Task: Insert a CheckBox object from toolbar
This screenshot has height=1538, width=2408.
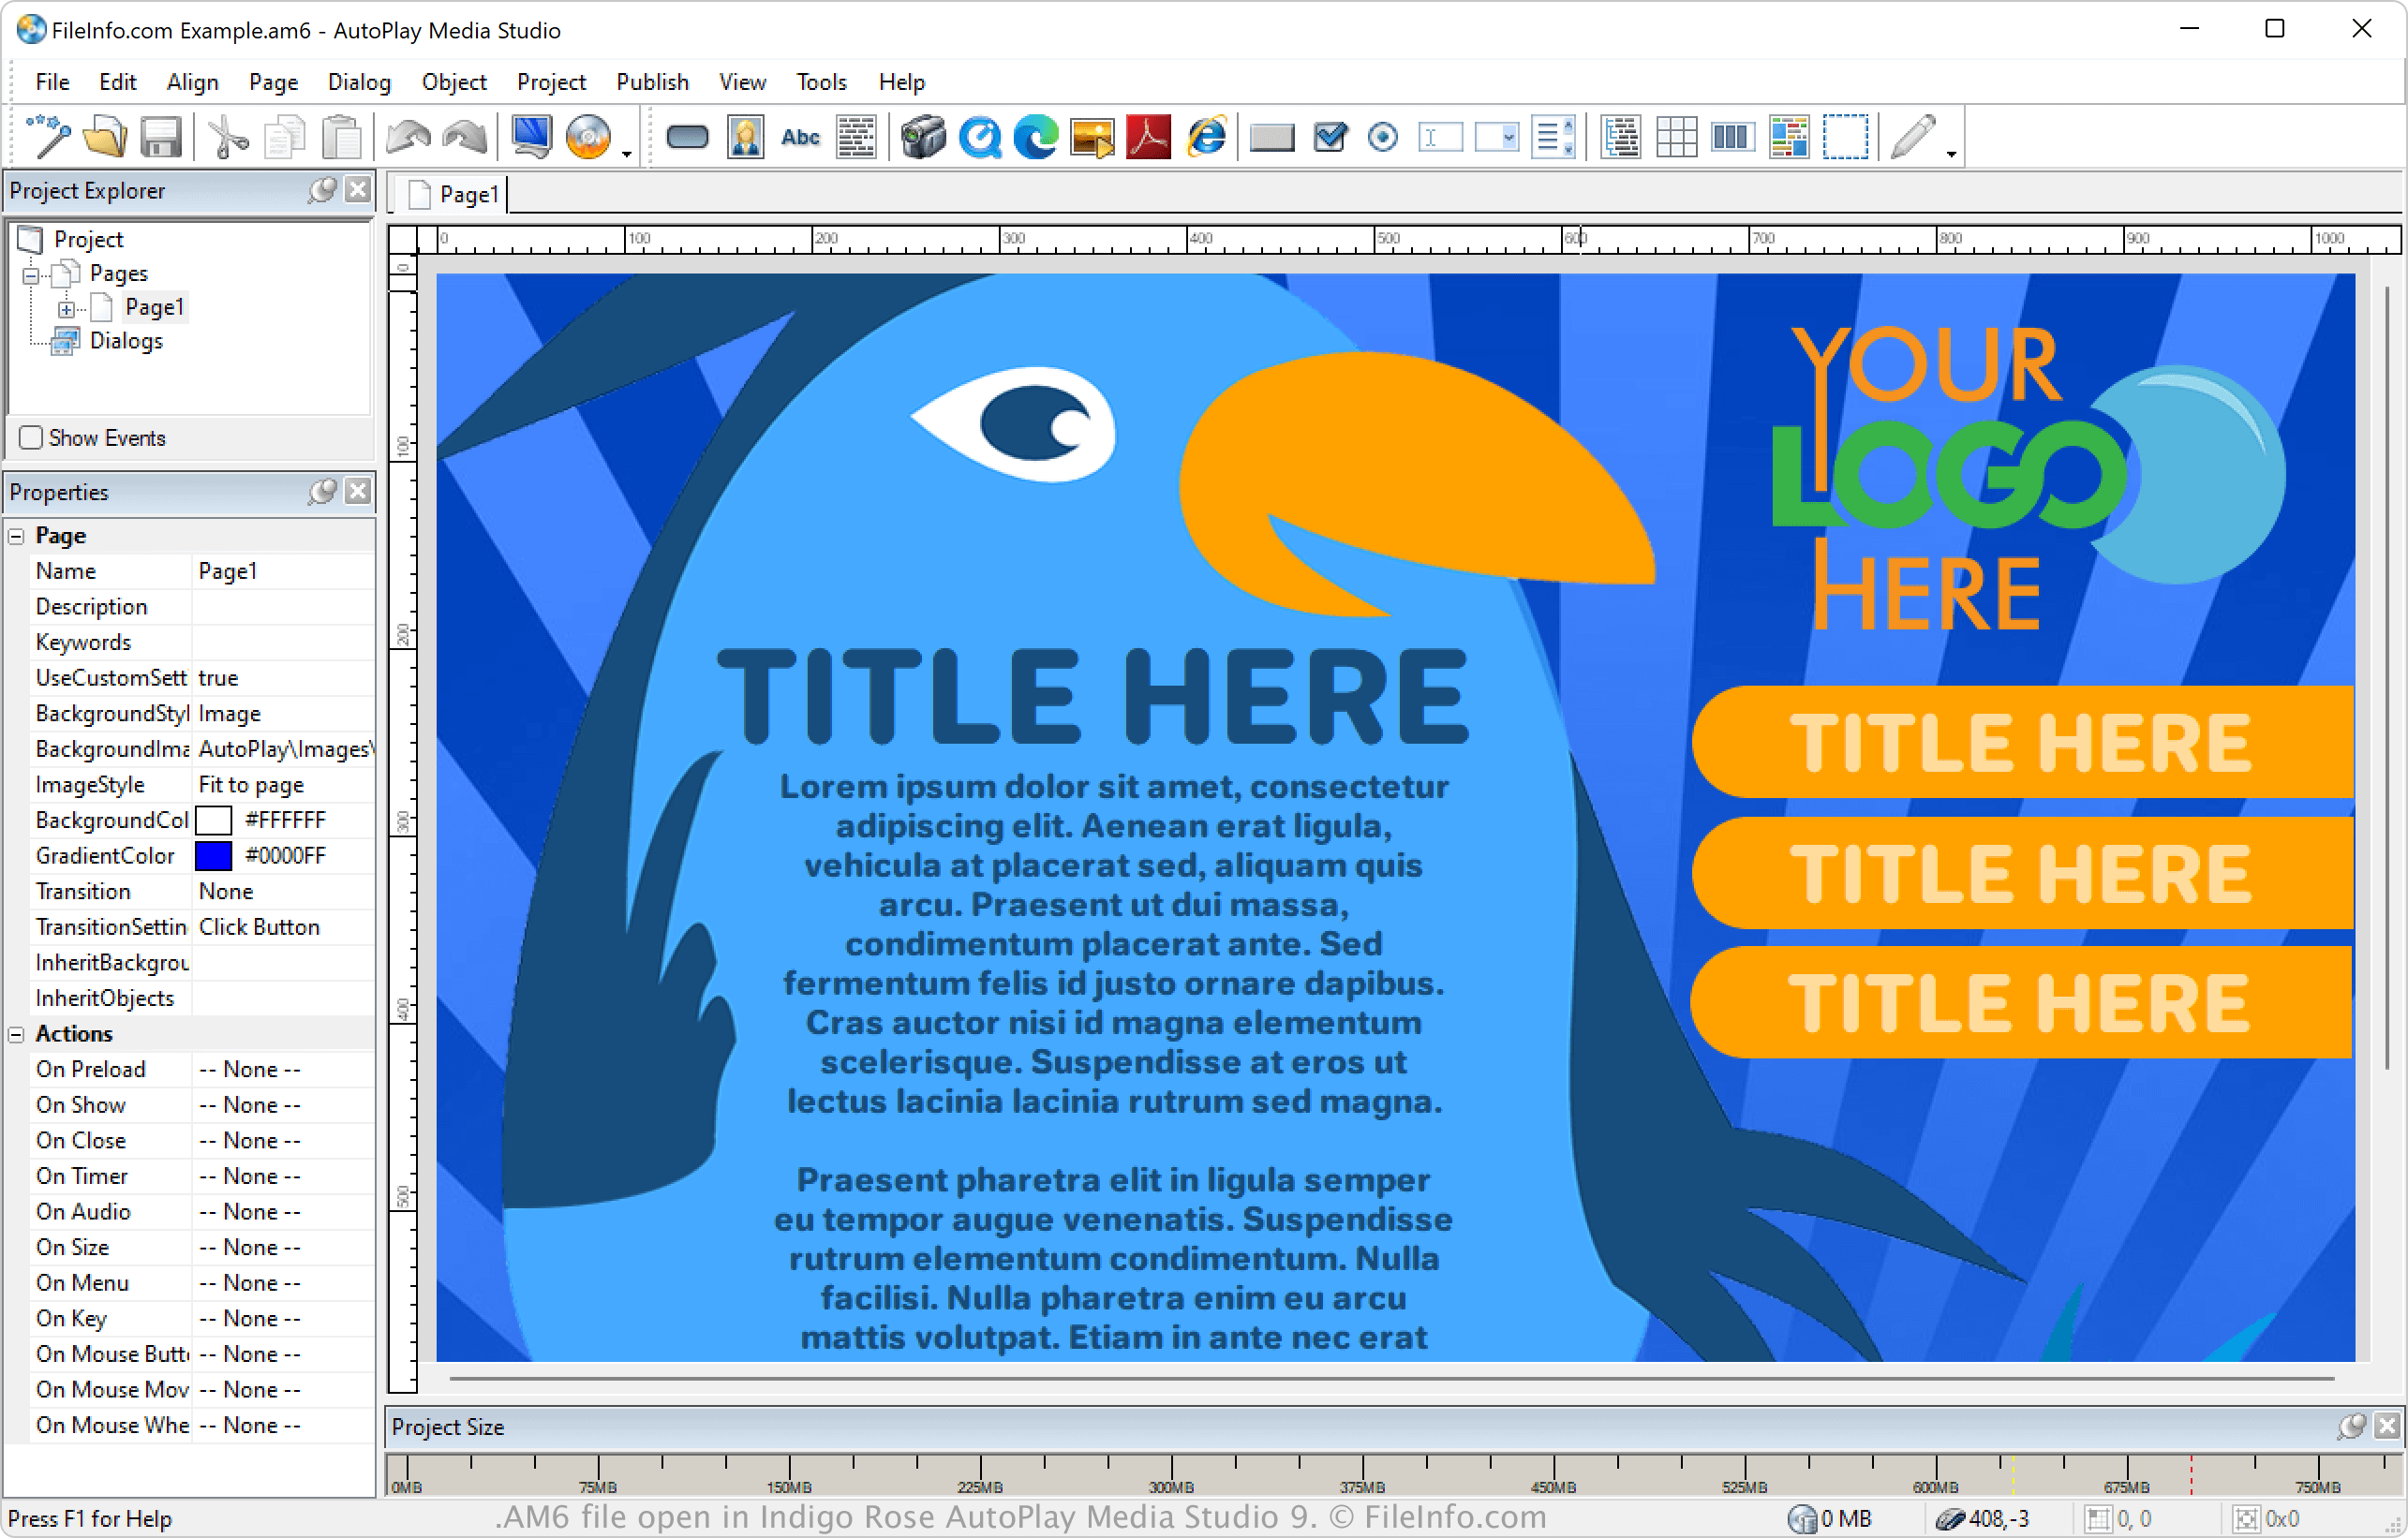Action: 1330,137
